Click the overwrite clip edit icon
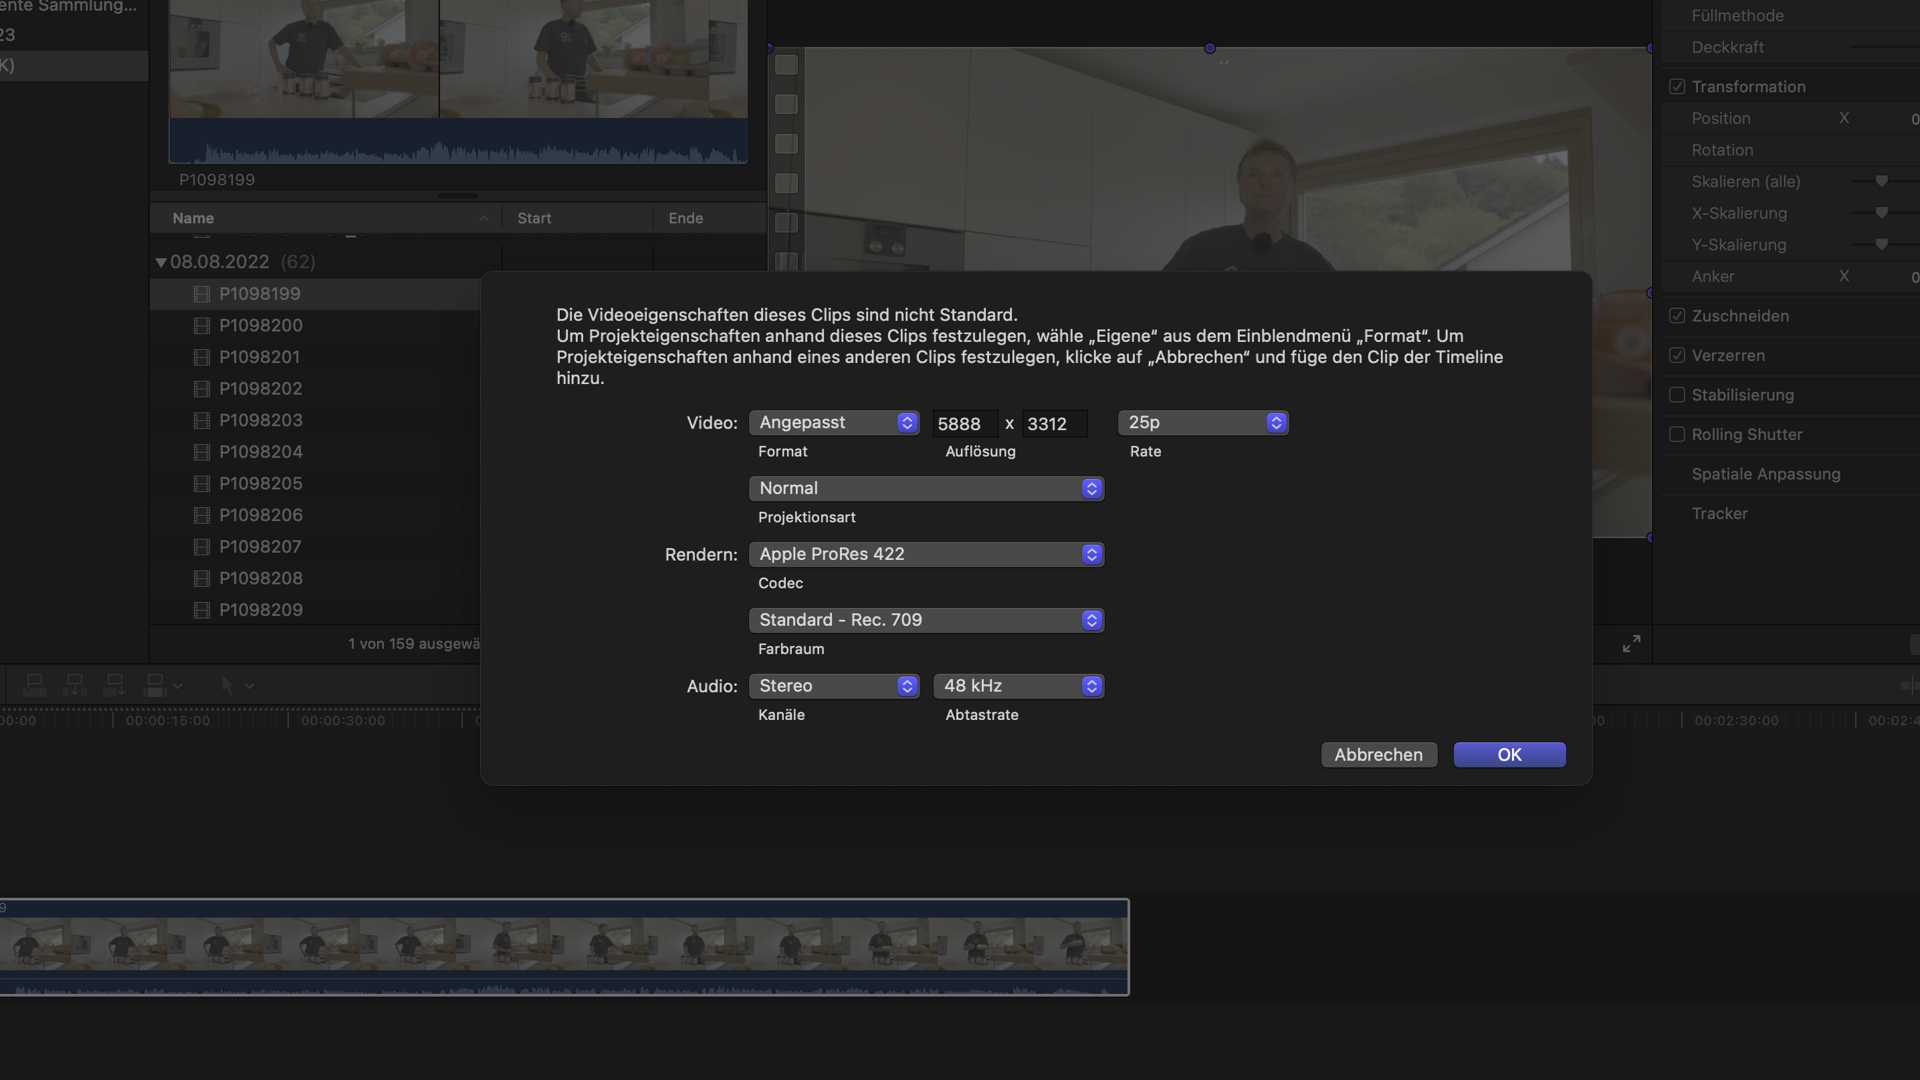 [x=155, y=685]
